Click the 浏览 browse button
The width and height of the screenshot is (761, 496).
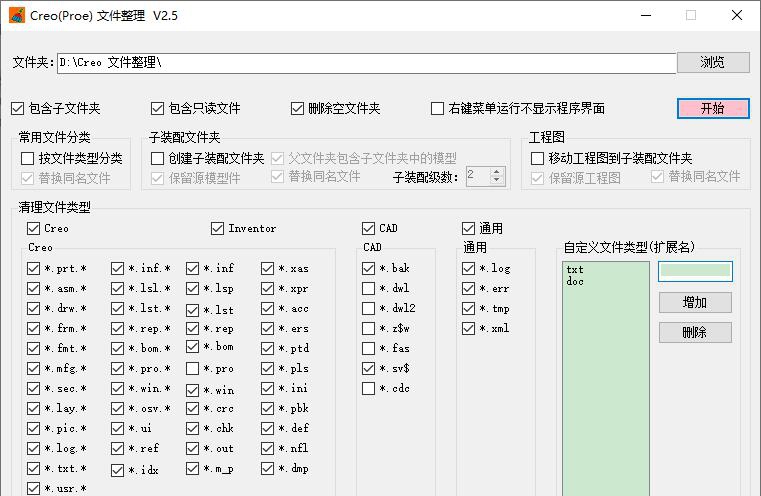(x=713, y=62)
